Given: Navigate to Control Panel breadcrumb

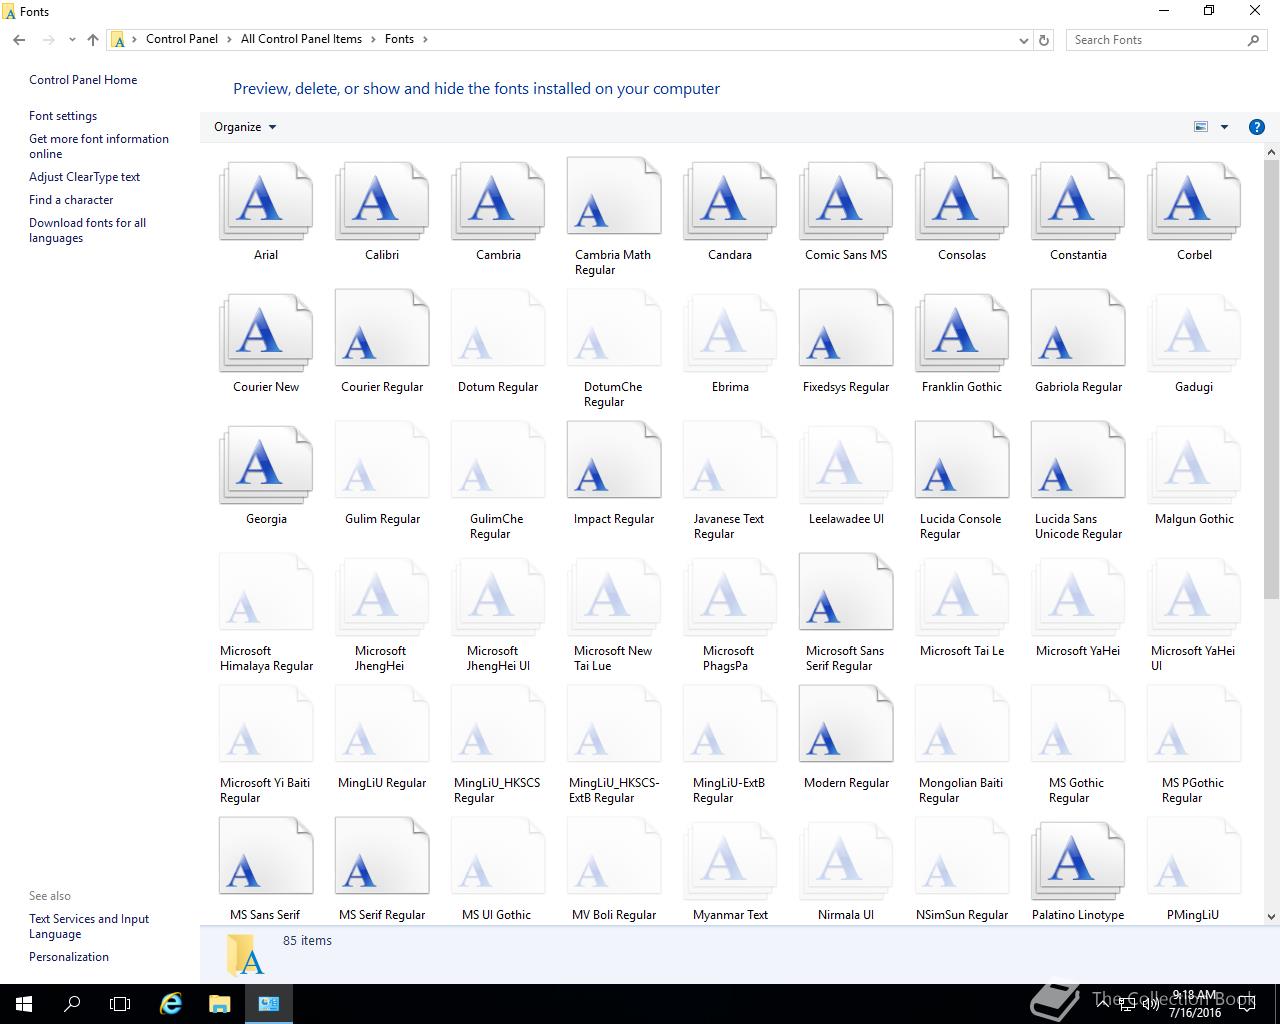Looking at the screenshot, I should 182,39.
